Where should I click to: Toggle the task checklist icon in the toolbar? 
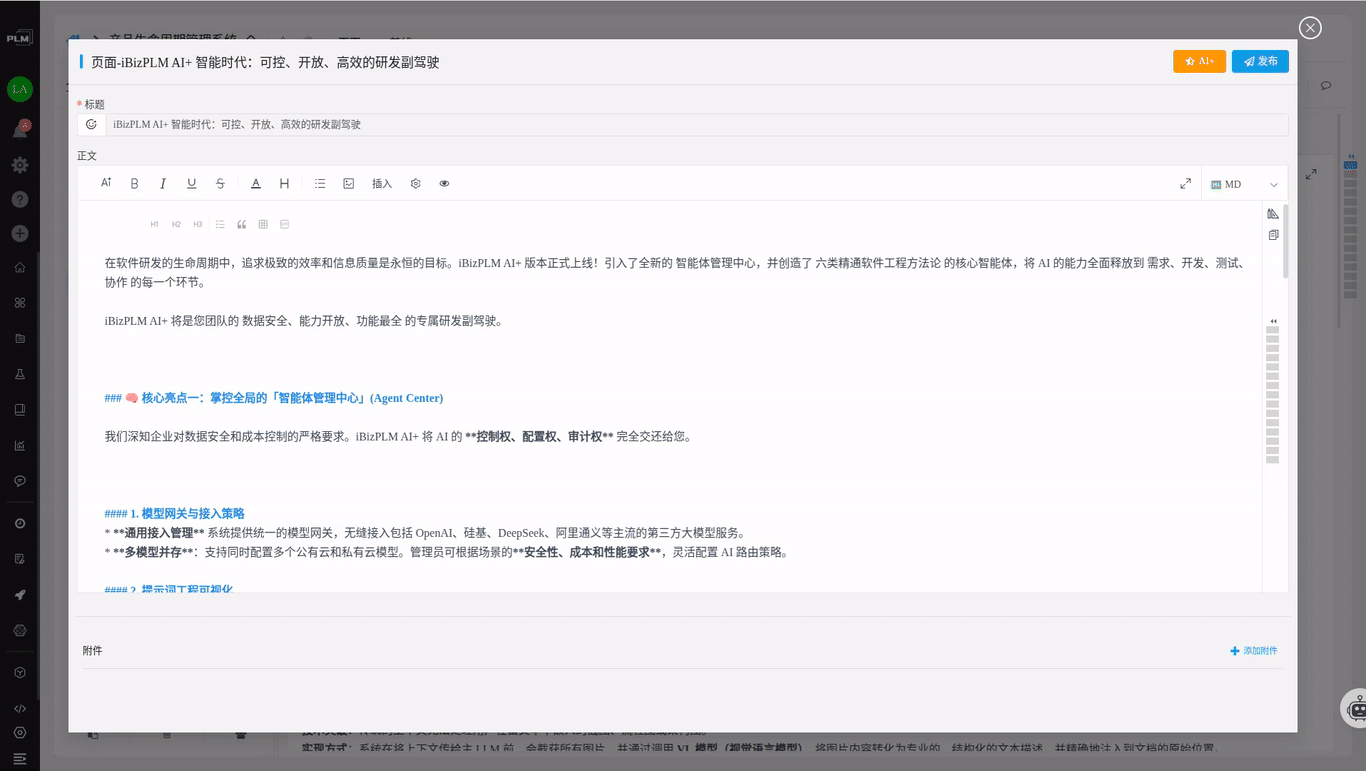point(348,183)
